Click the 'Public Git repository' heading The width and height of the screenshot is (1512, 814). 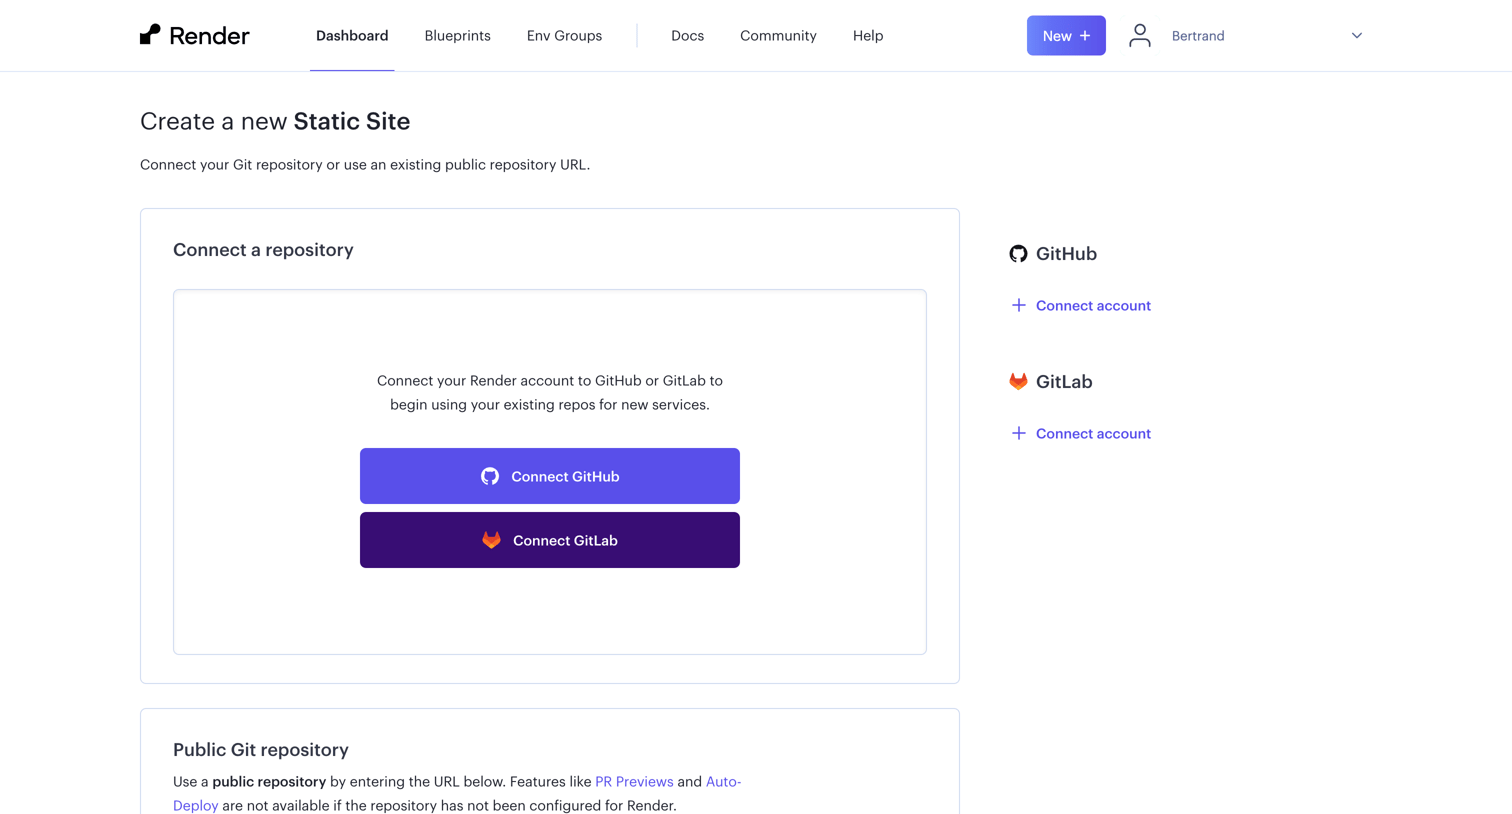coord(261,750)
